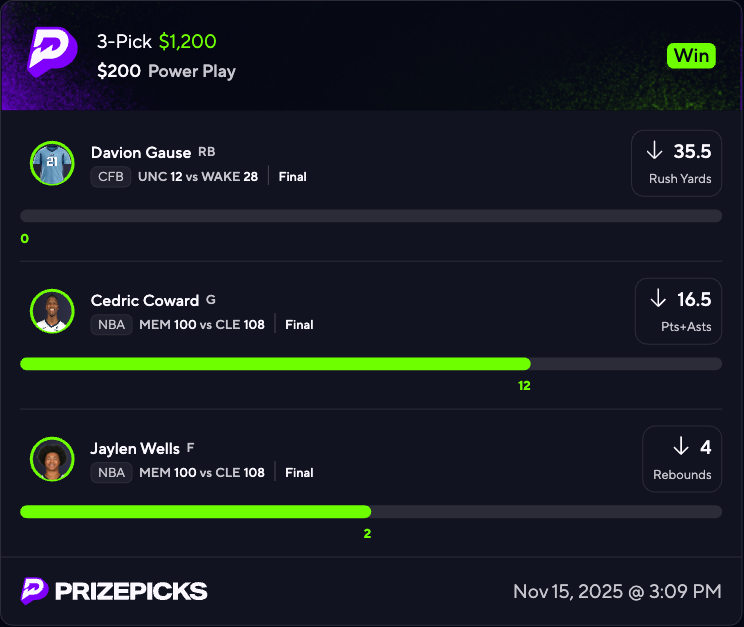
Task: Click the down arrow beside 4 Rebounds
Action: coord(681,447)
